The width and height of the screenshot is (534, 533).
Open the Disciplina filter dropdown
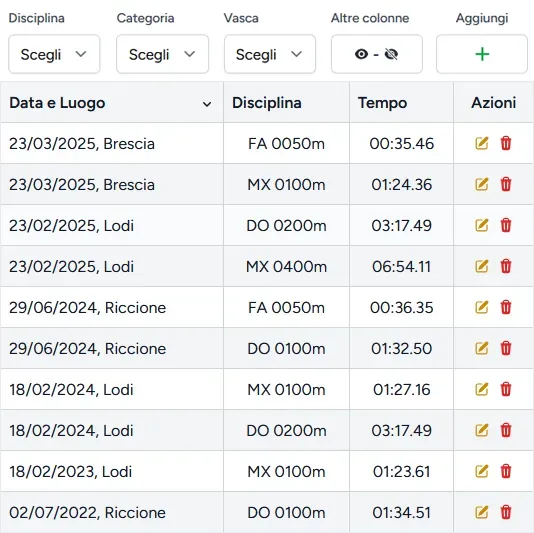54,54
